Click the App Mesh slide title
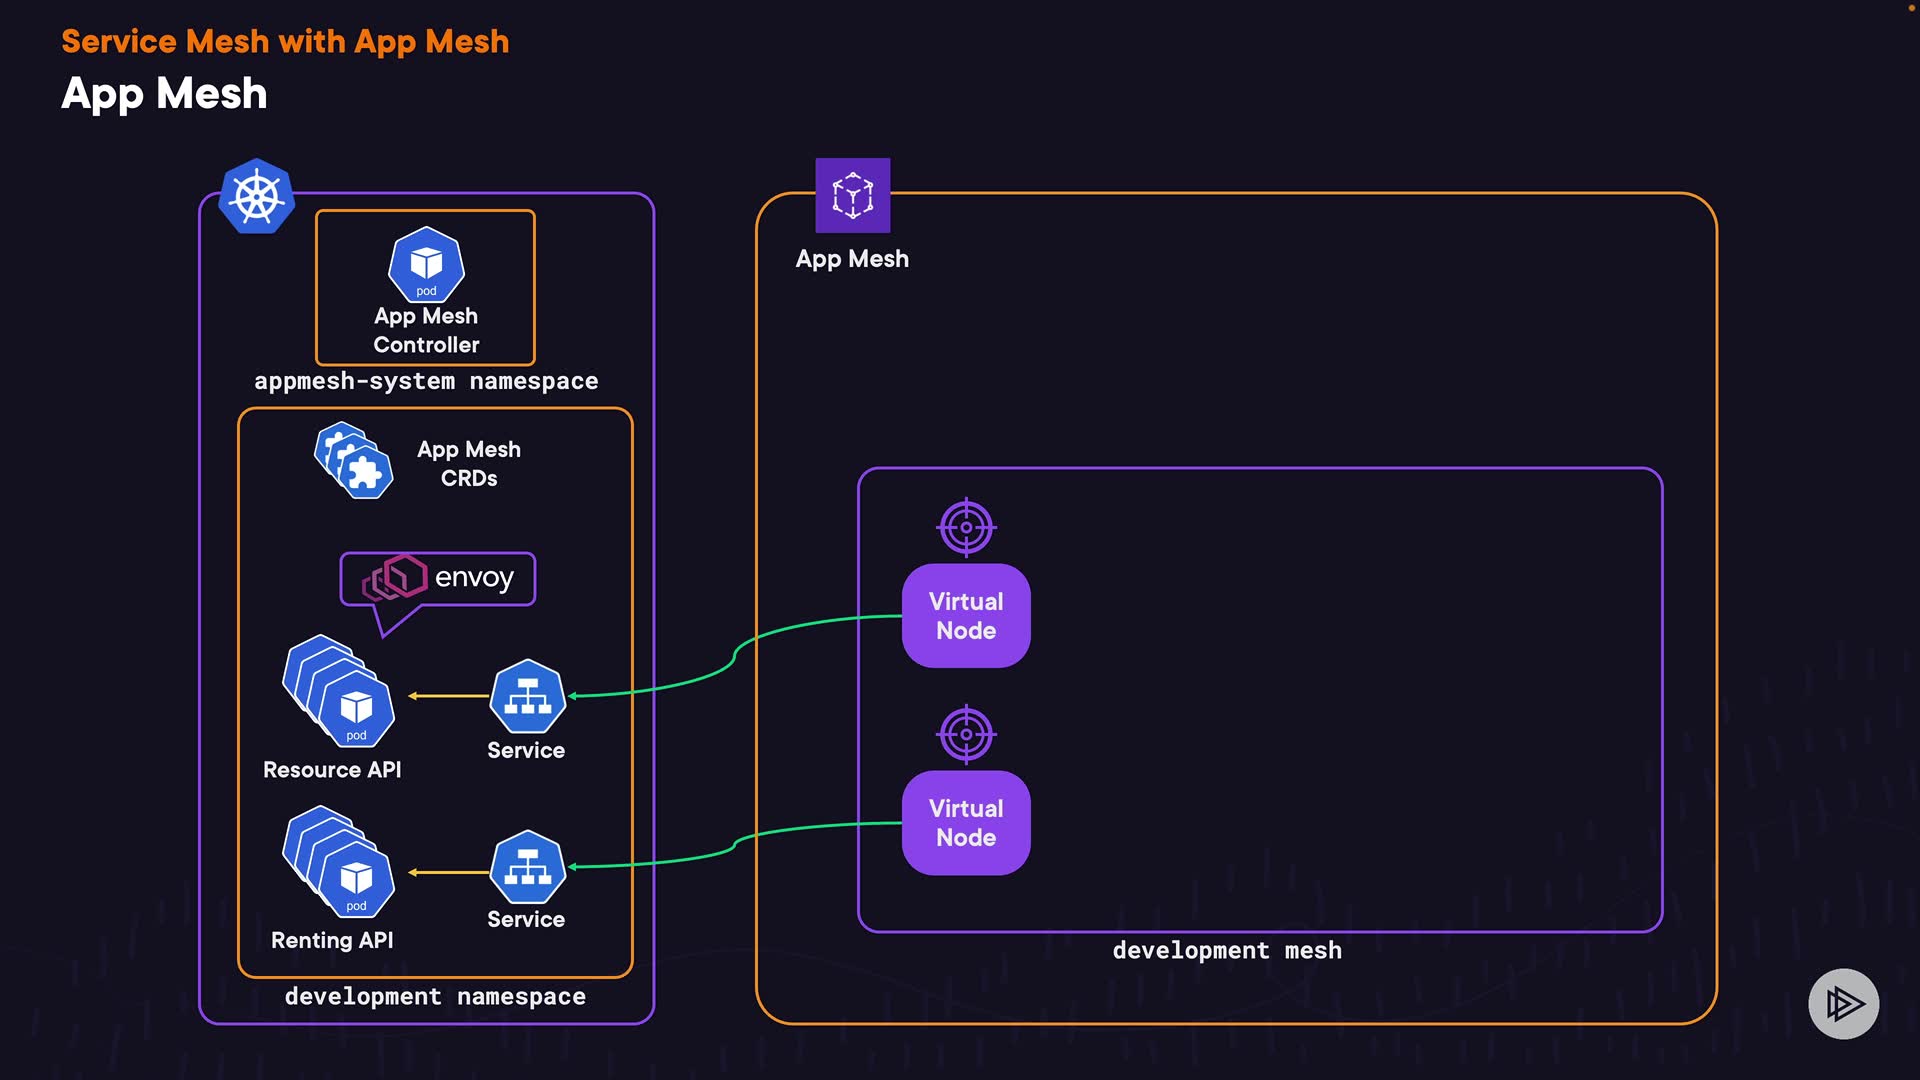Image resolution: width=1920 pixels, height=1080 pixels. (x=164, y=94)
